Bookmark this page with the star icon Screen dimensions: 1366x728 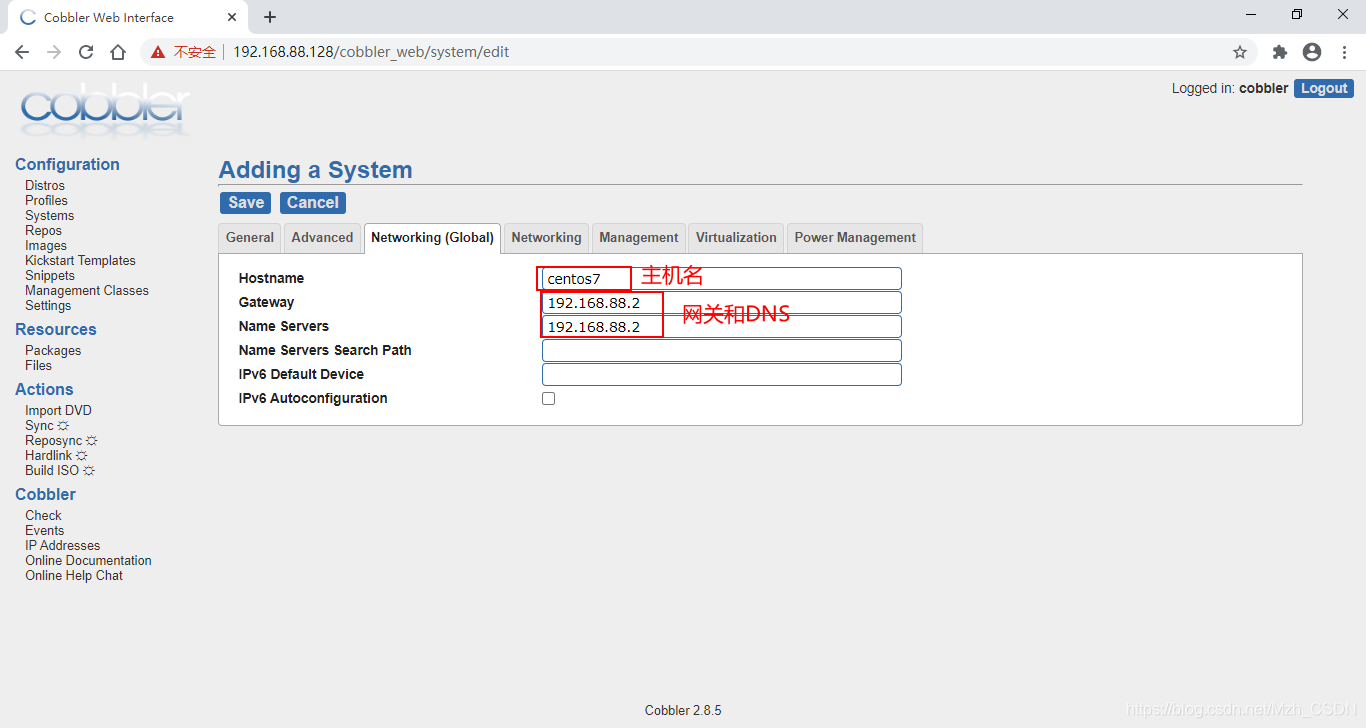(x=1240, y=52)
